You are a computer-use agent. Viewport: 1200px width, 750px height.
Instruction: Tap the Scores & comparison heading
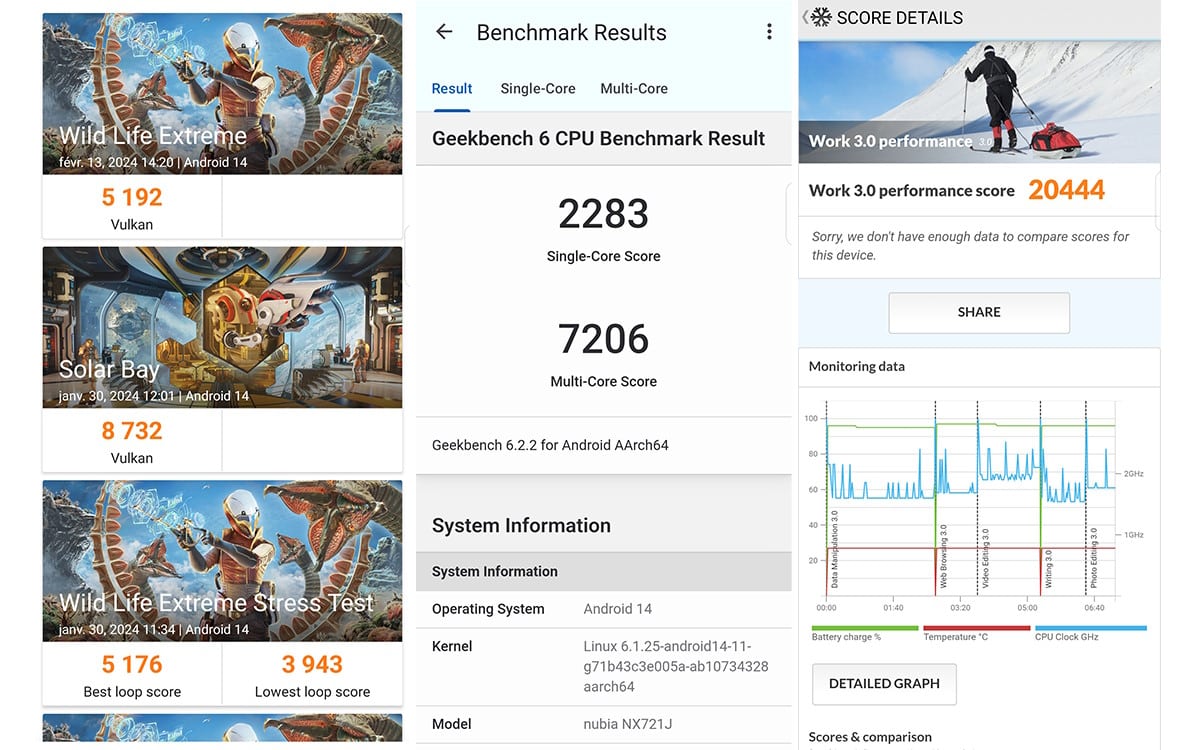[x=870, y=737]
